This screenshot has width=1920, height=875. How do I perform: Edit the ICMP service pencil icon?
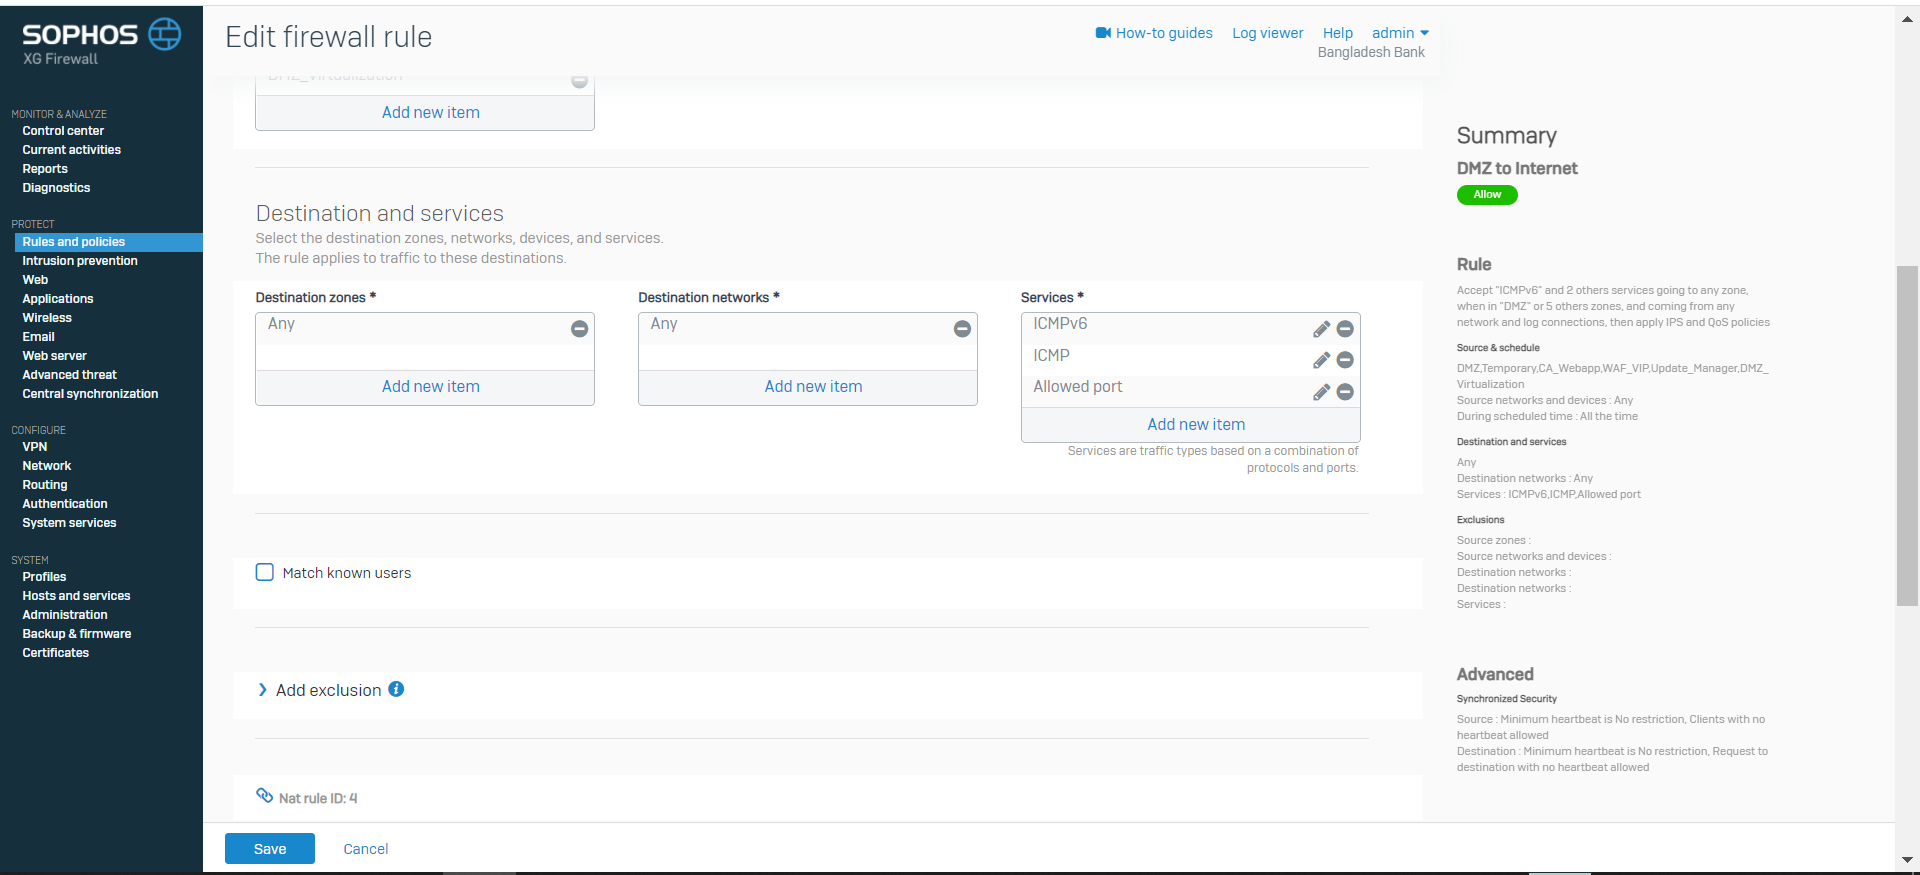(1321, 360)
